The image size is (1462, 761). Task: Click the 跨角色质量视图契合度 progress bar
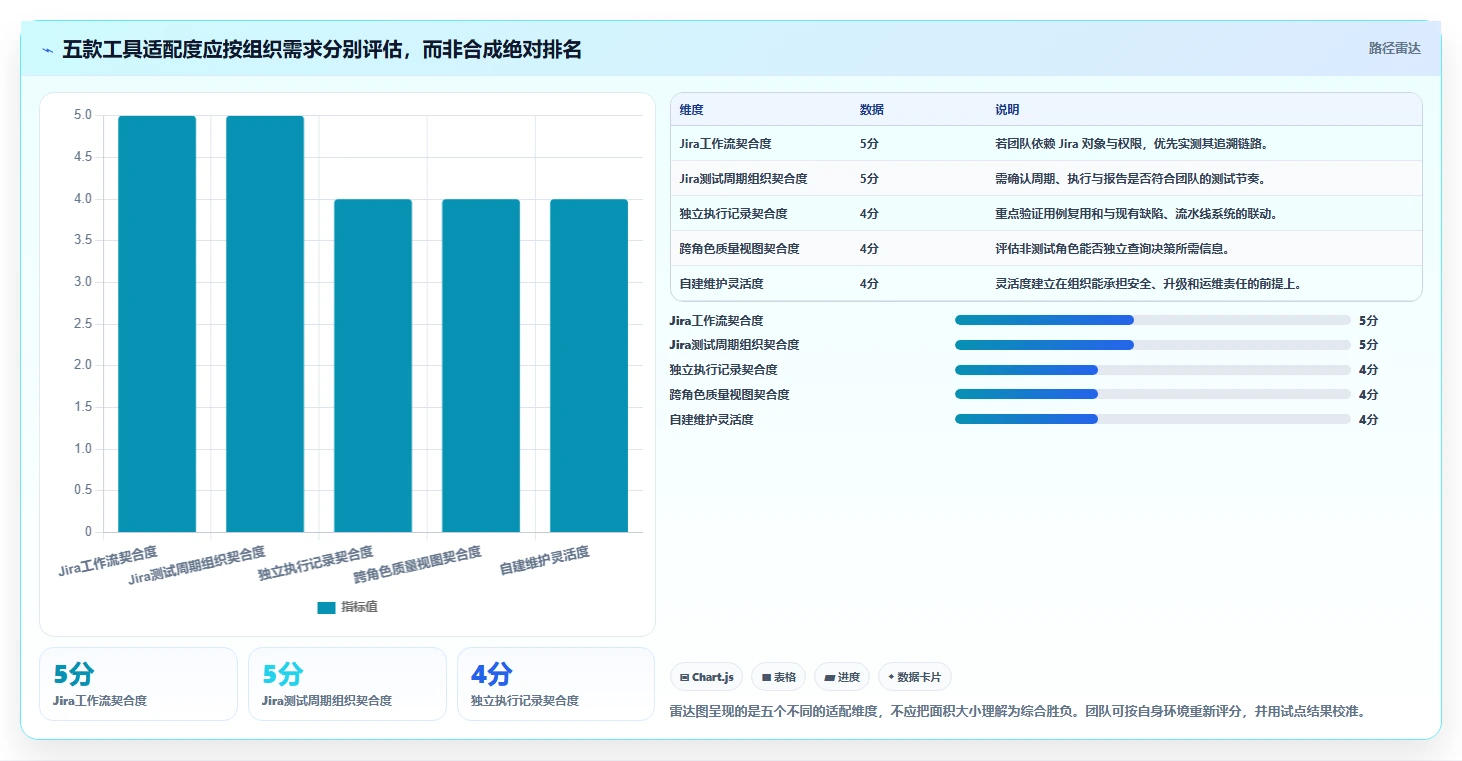click(1152, 395)
